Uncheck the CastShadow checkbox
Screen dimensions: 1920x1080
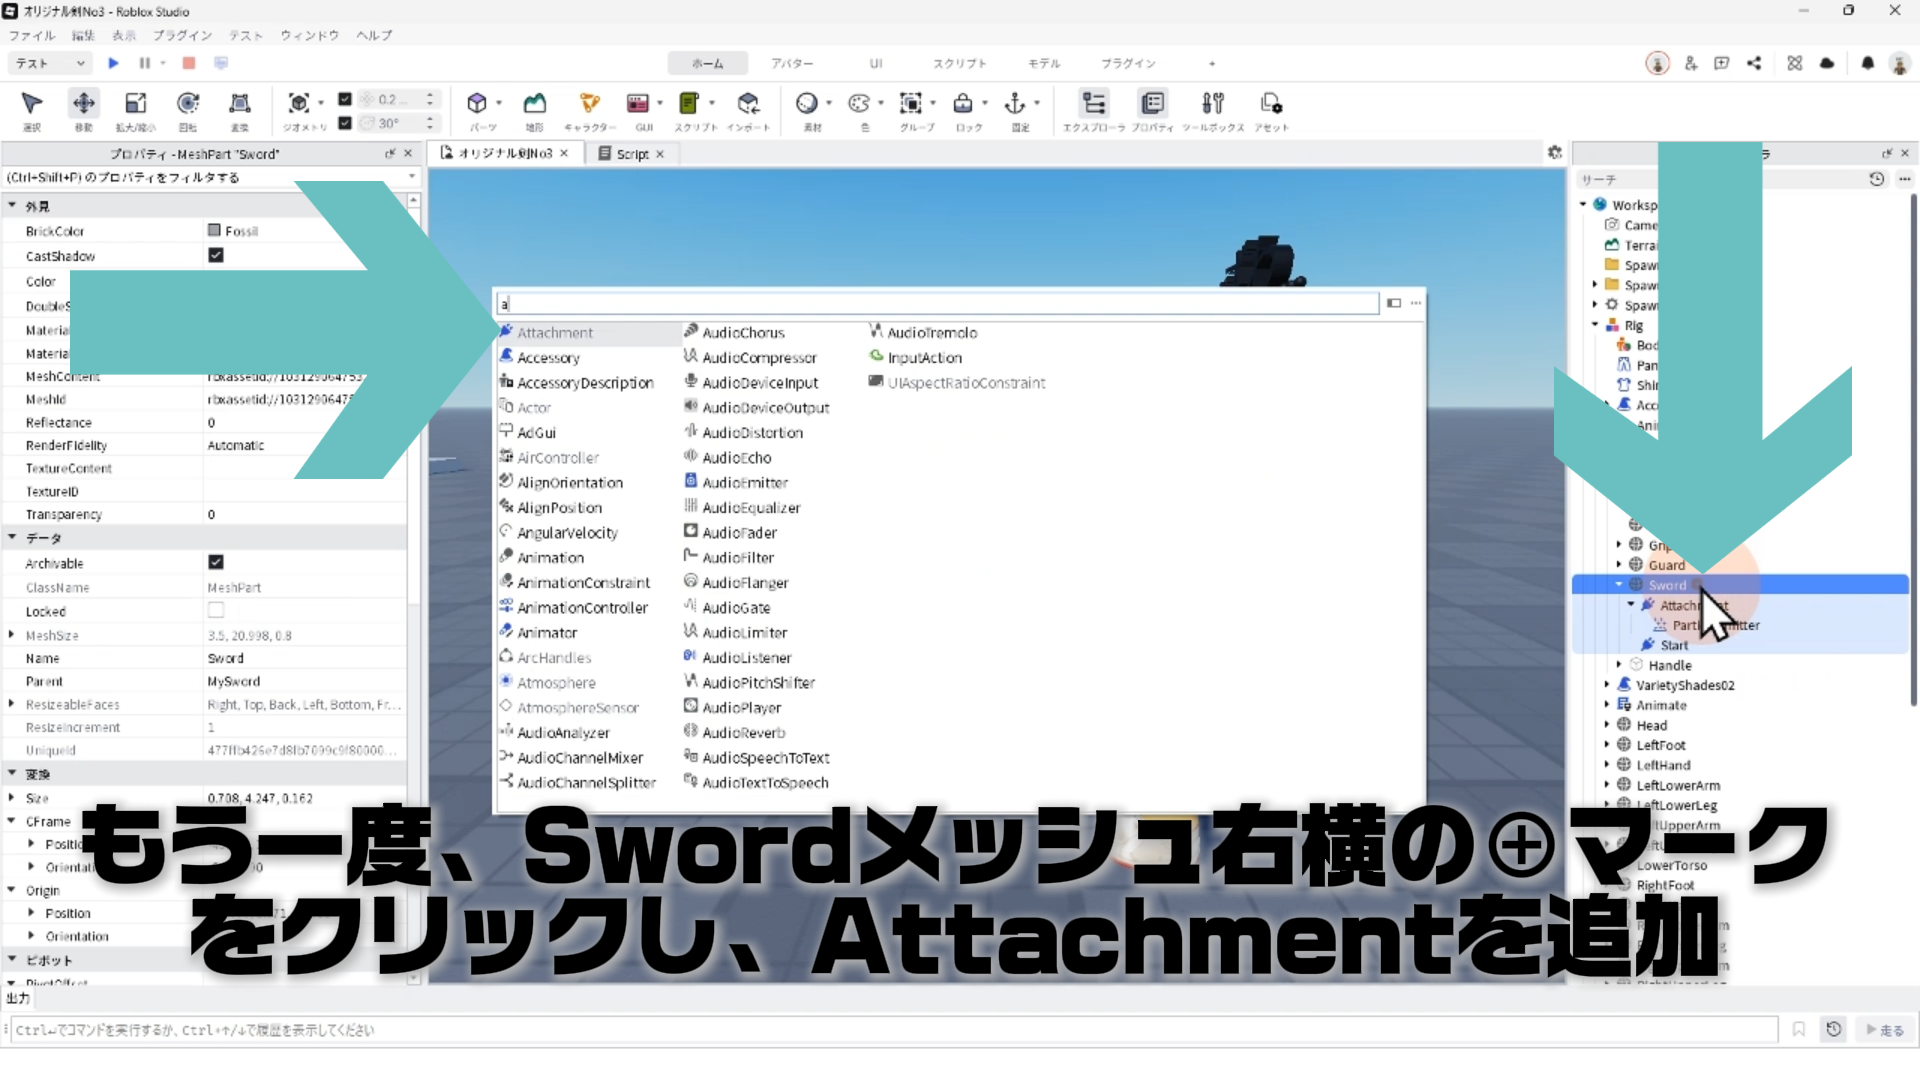click(215, 255)
